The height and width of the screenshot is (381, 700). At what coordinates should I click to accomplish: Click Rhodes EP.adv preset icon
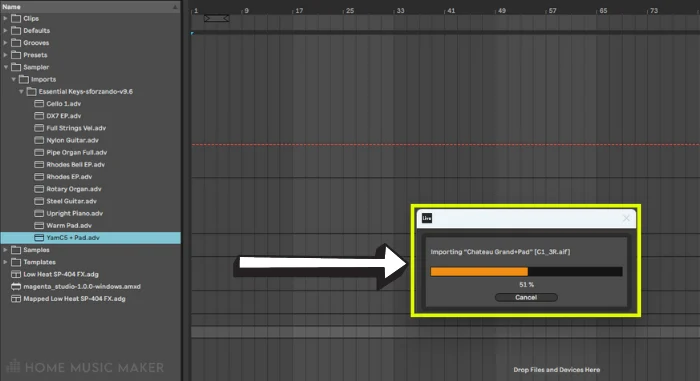tap(39, 177)
